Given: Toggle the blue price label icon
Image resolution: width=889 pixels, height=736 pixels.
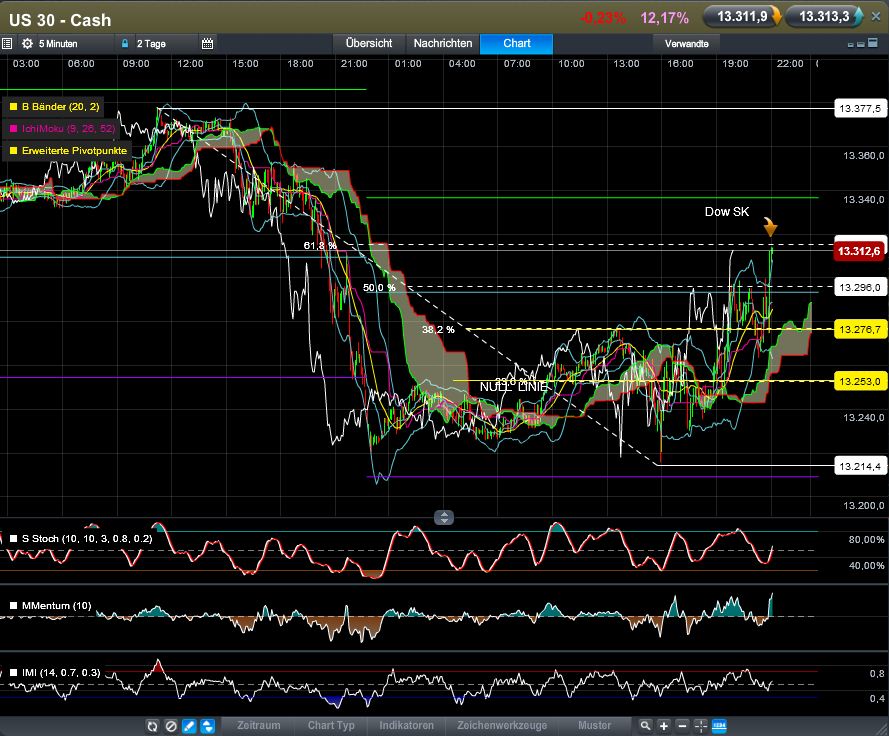Looking at the screenshot, I should [x=719, y=726].
